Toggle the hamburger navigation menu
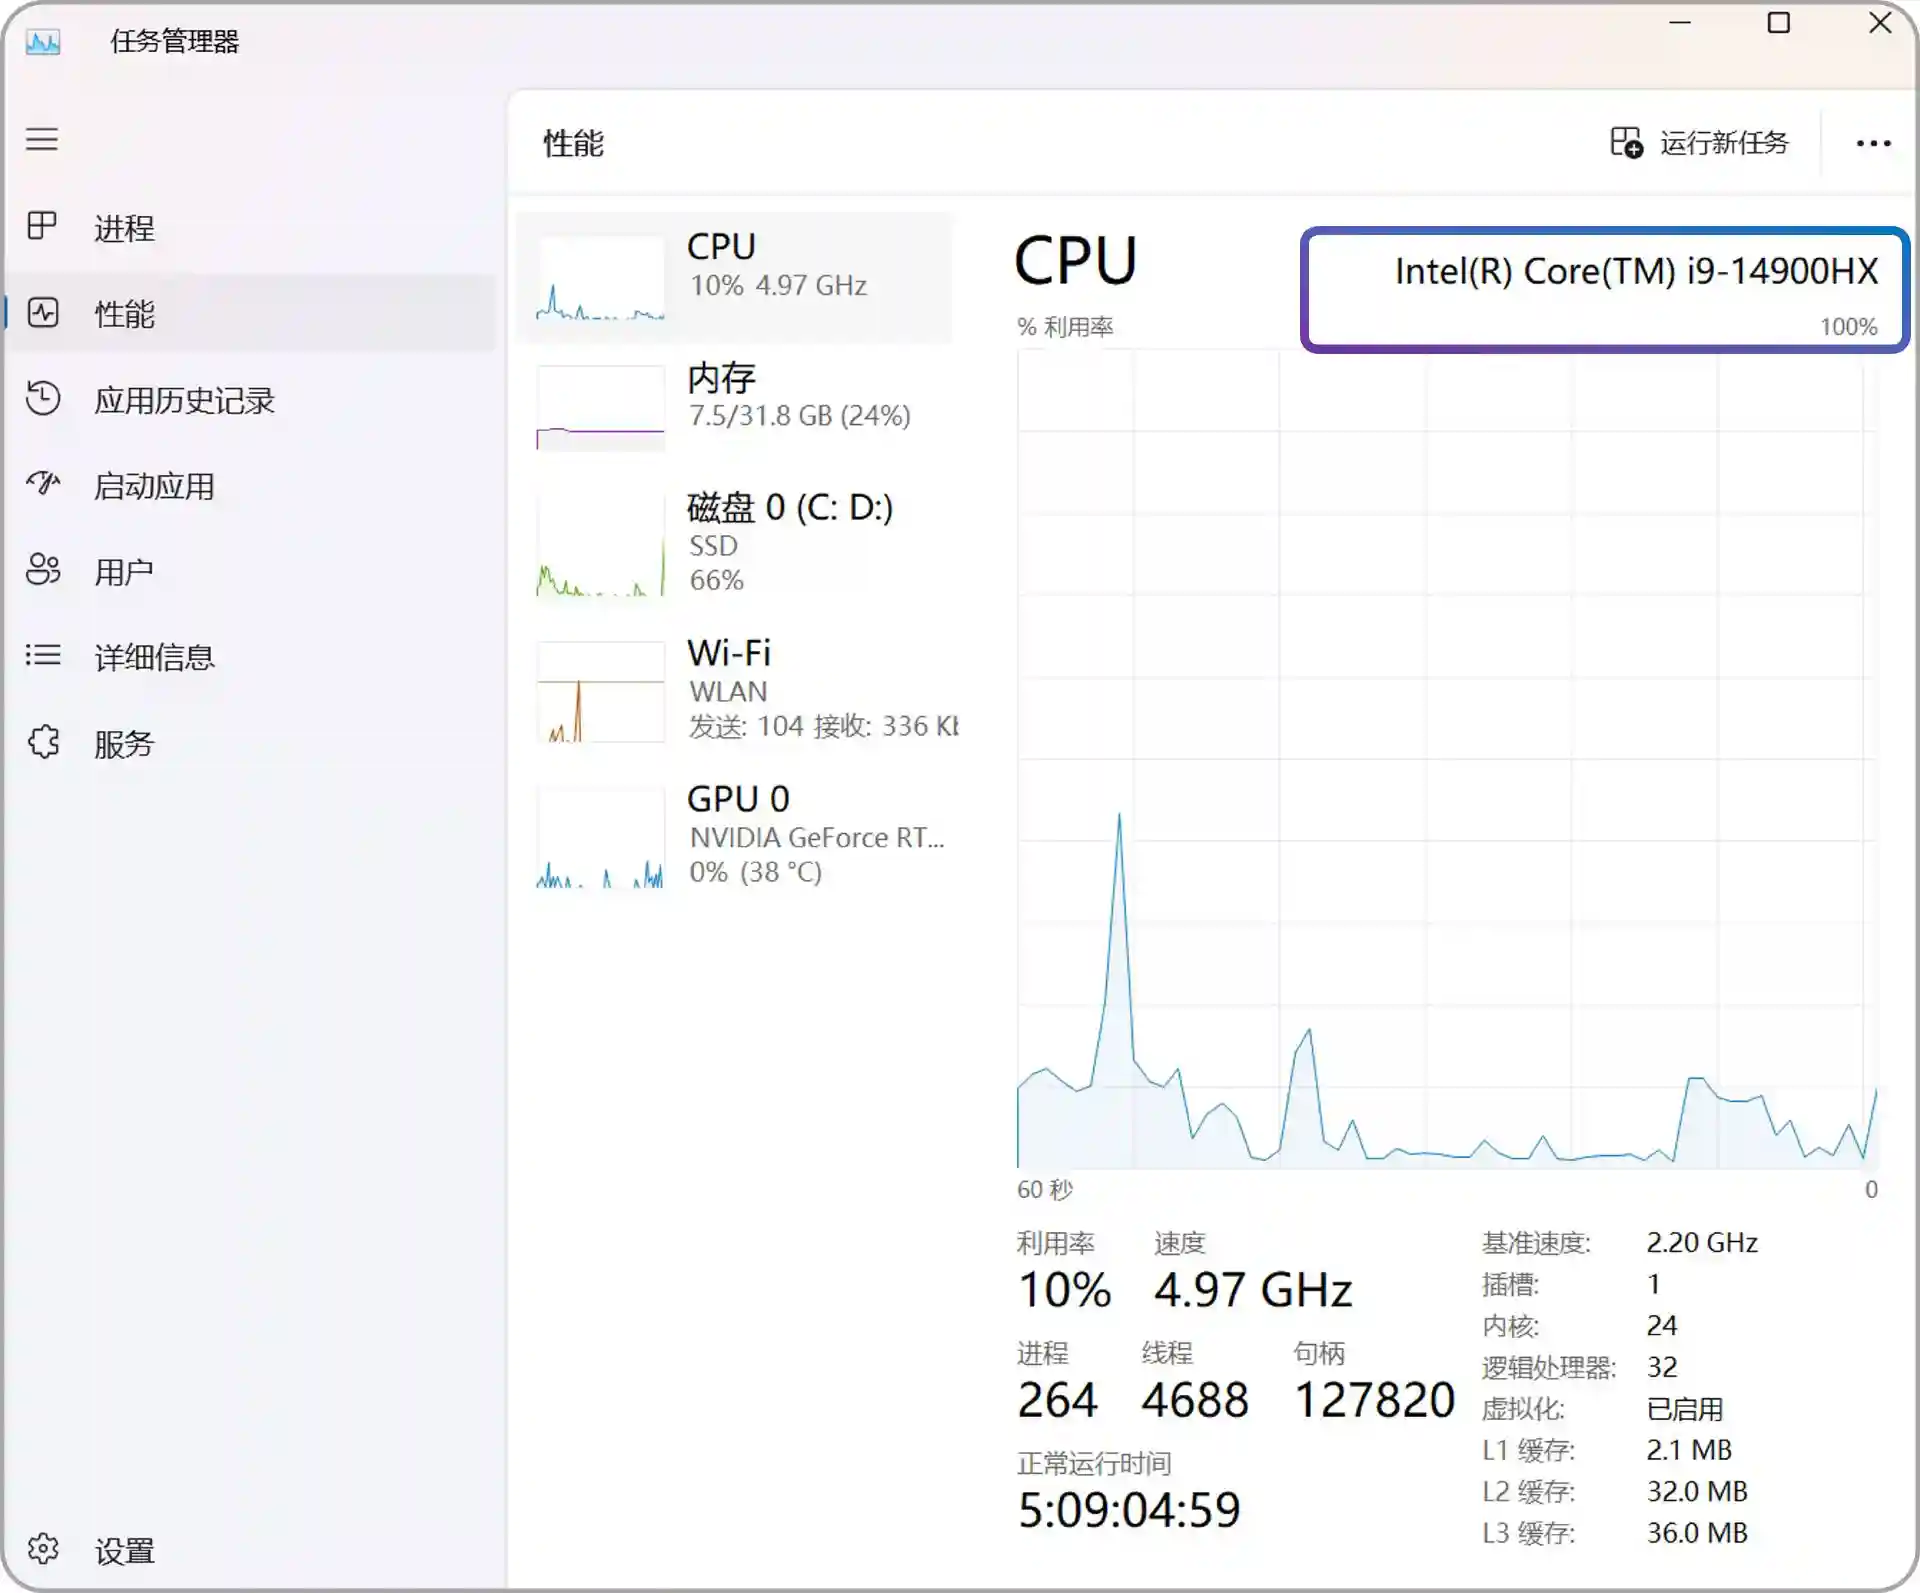The image size is (1920, 1593). pos(42,139)
